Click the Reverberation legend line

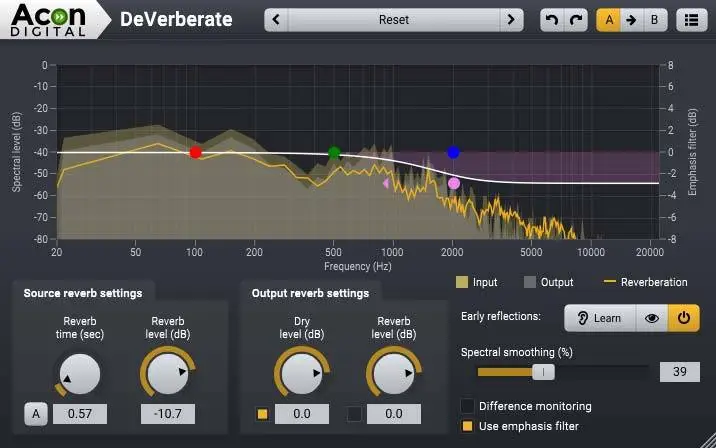[x=610, y=282]
